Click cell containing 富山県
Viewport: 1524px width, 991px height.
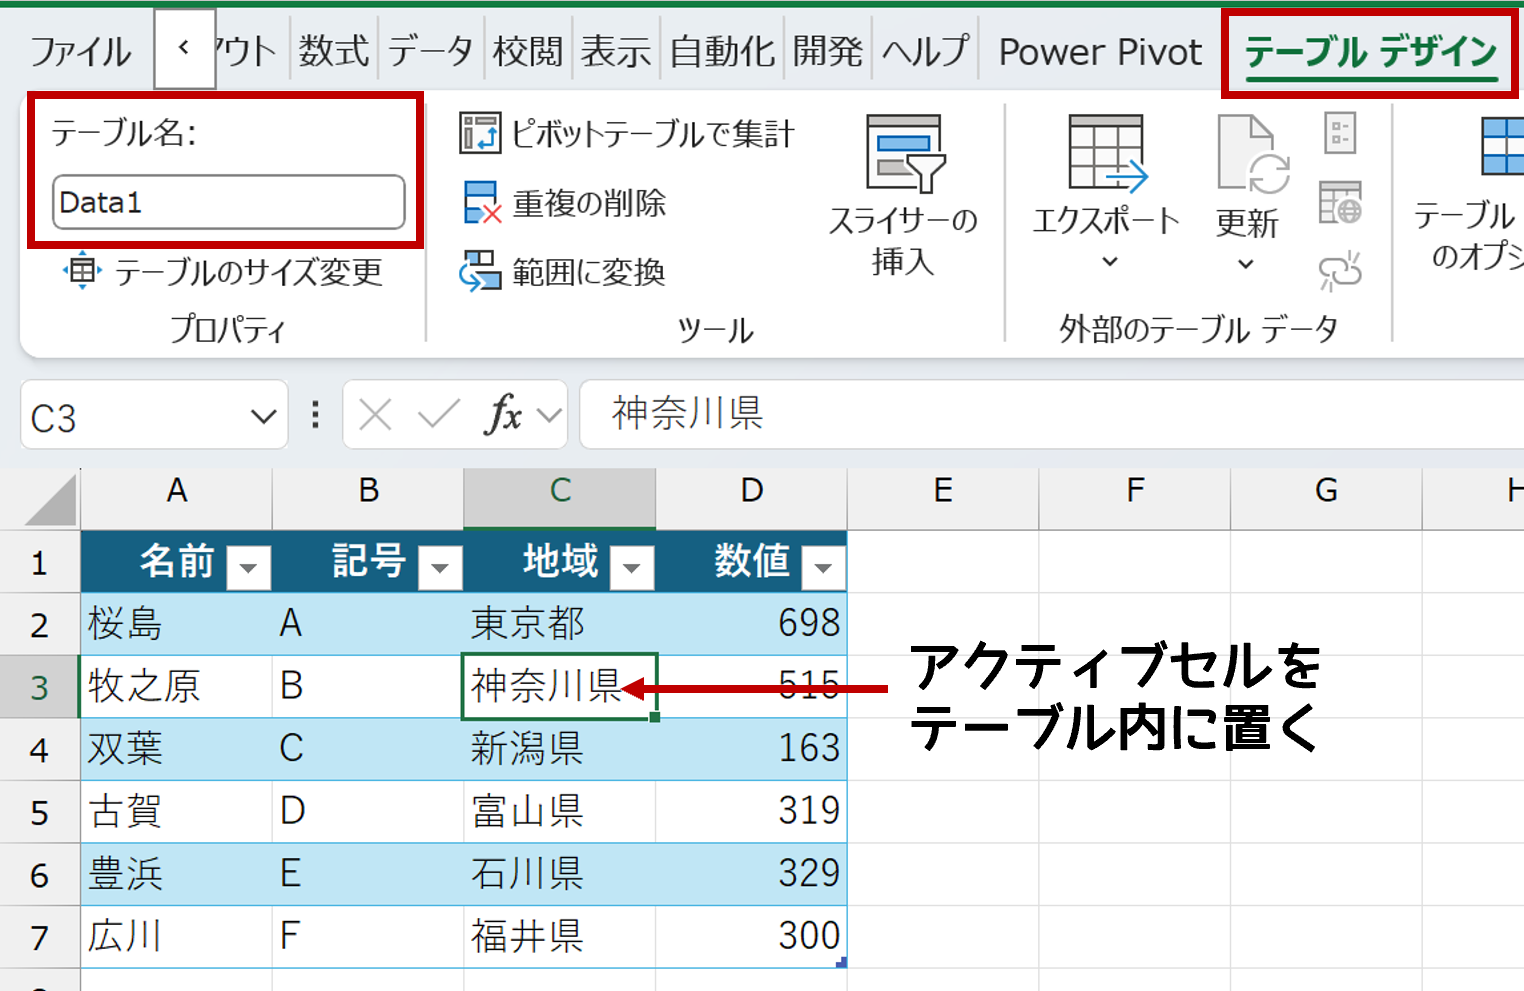pos(560,812)
